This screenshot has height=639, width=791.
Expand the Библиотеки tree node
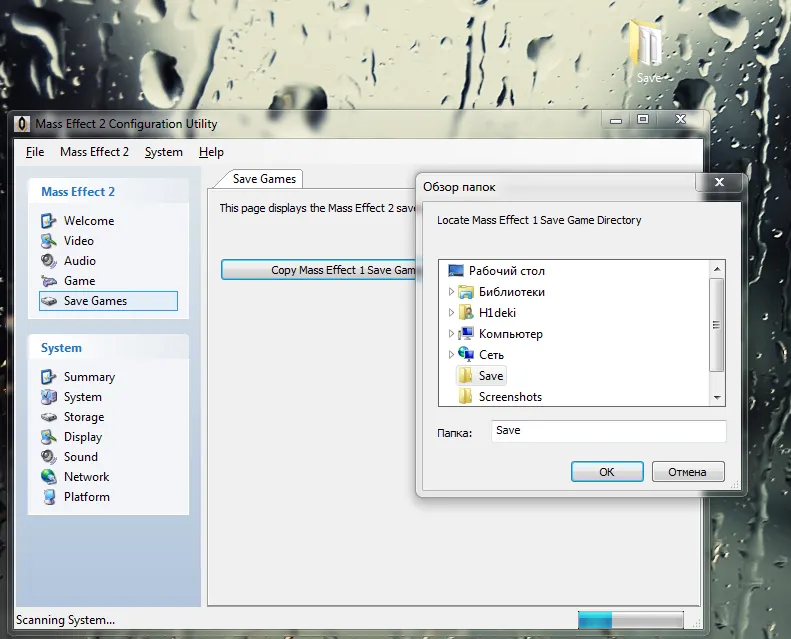451,292
